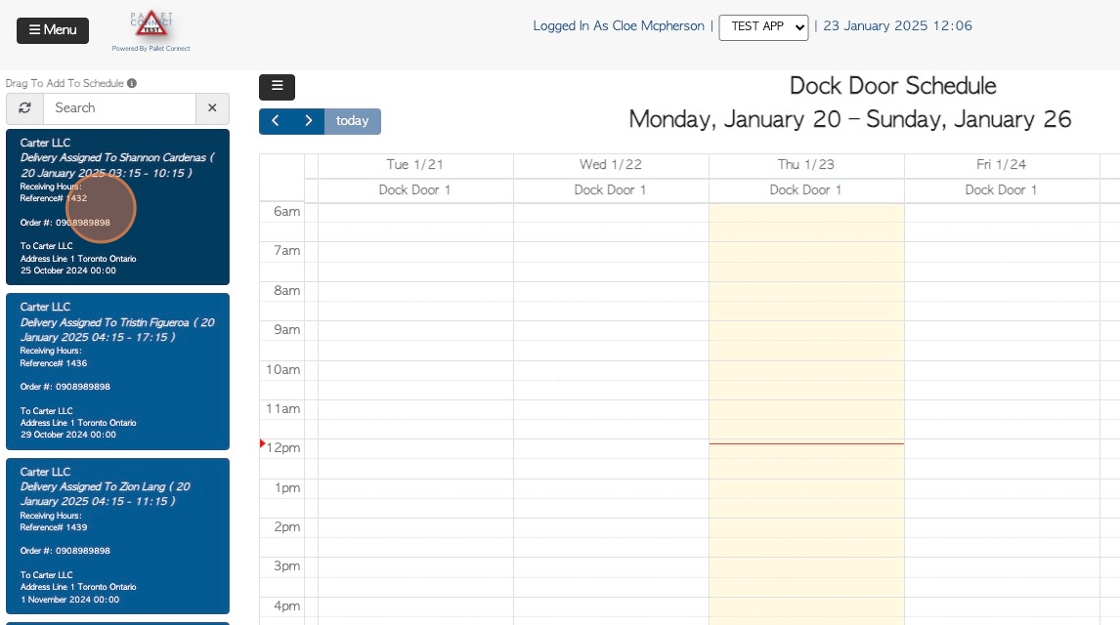
Task: Select the Tristin Figueroa delivery card
Action: (x=118, y=371)
